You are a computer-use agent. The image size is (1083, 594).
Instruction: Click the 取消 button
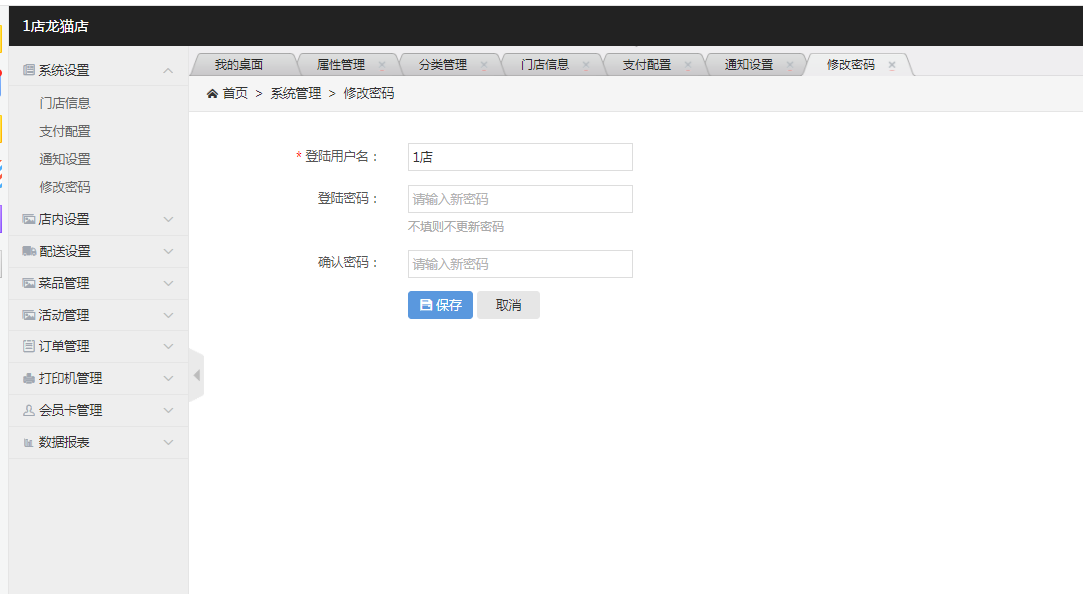[508, 305]
